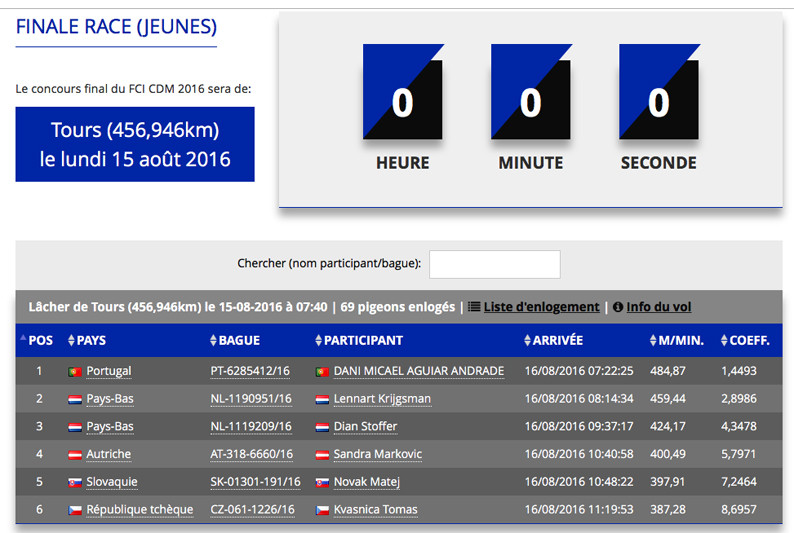794x533 pixels.
Task: Sort by M/MIN. speed column
Action: 682,340
